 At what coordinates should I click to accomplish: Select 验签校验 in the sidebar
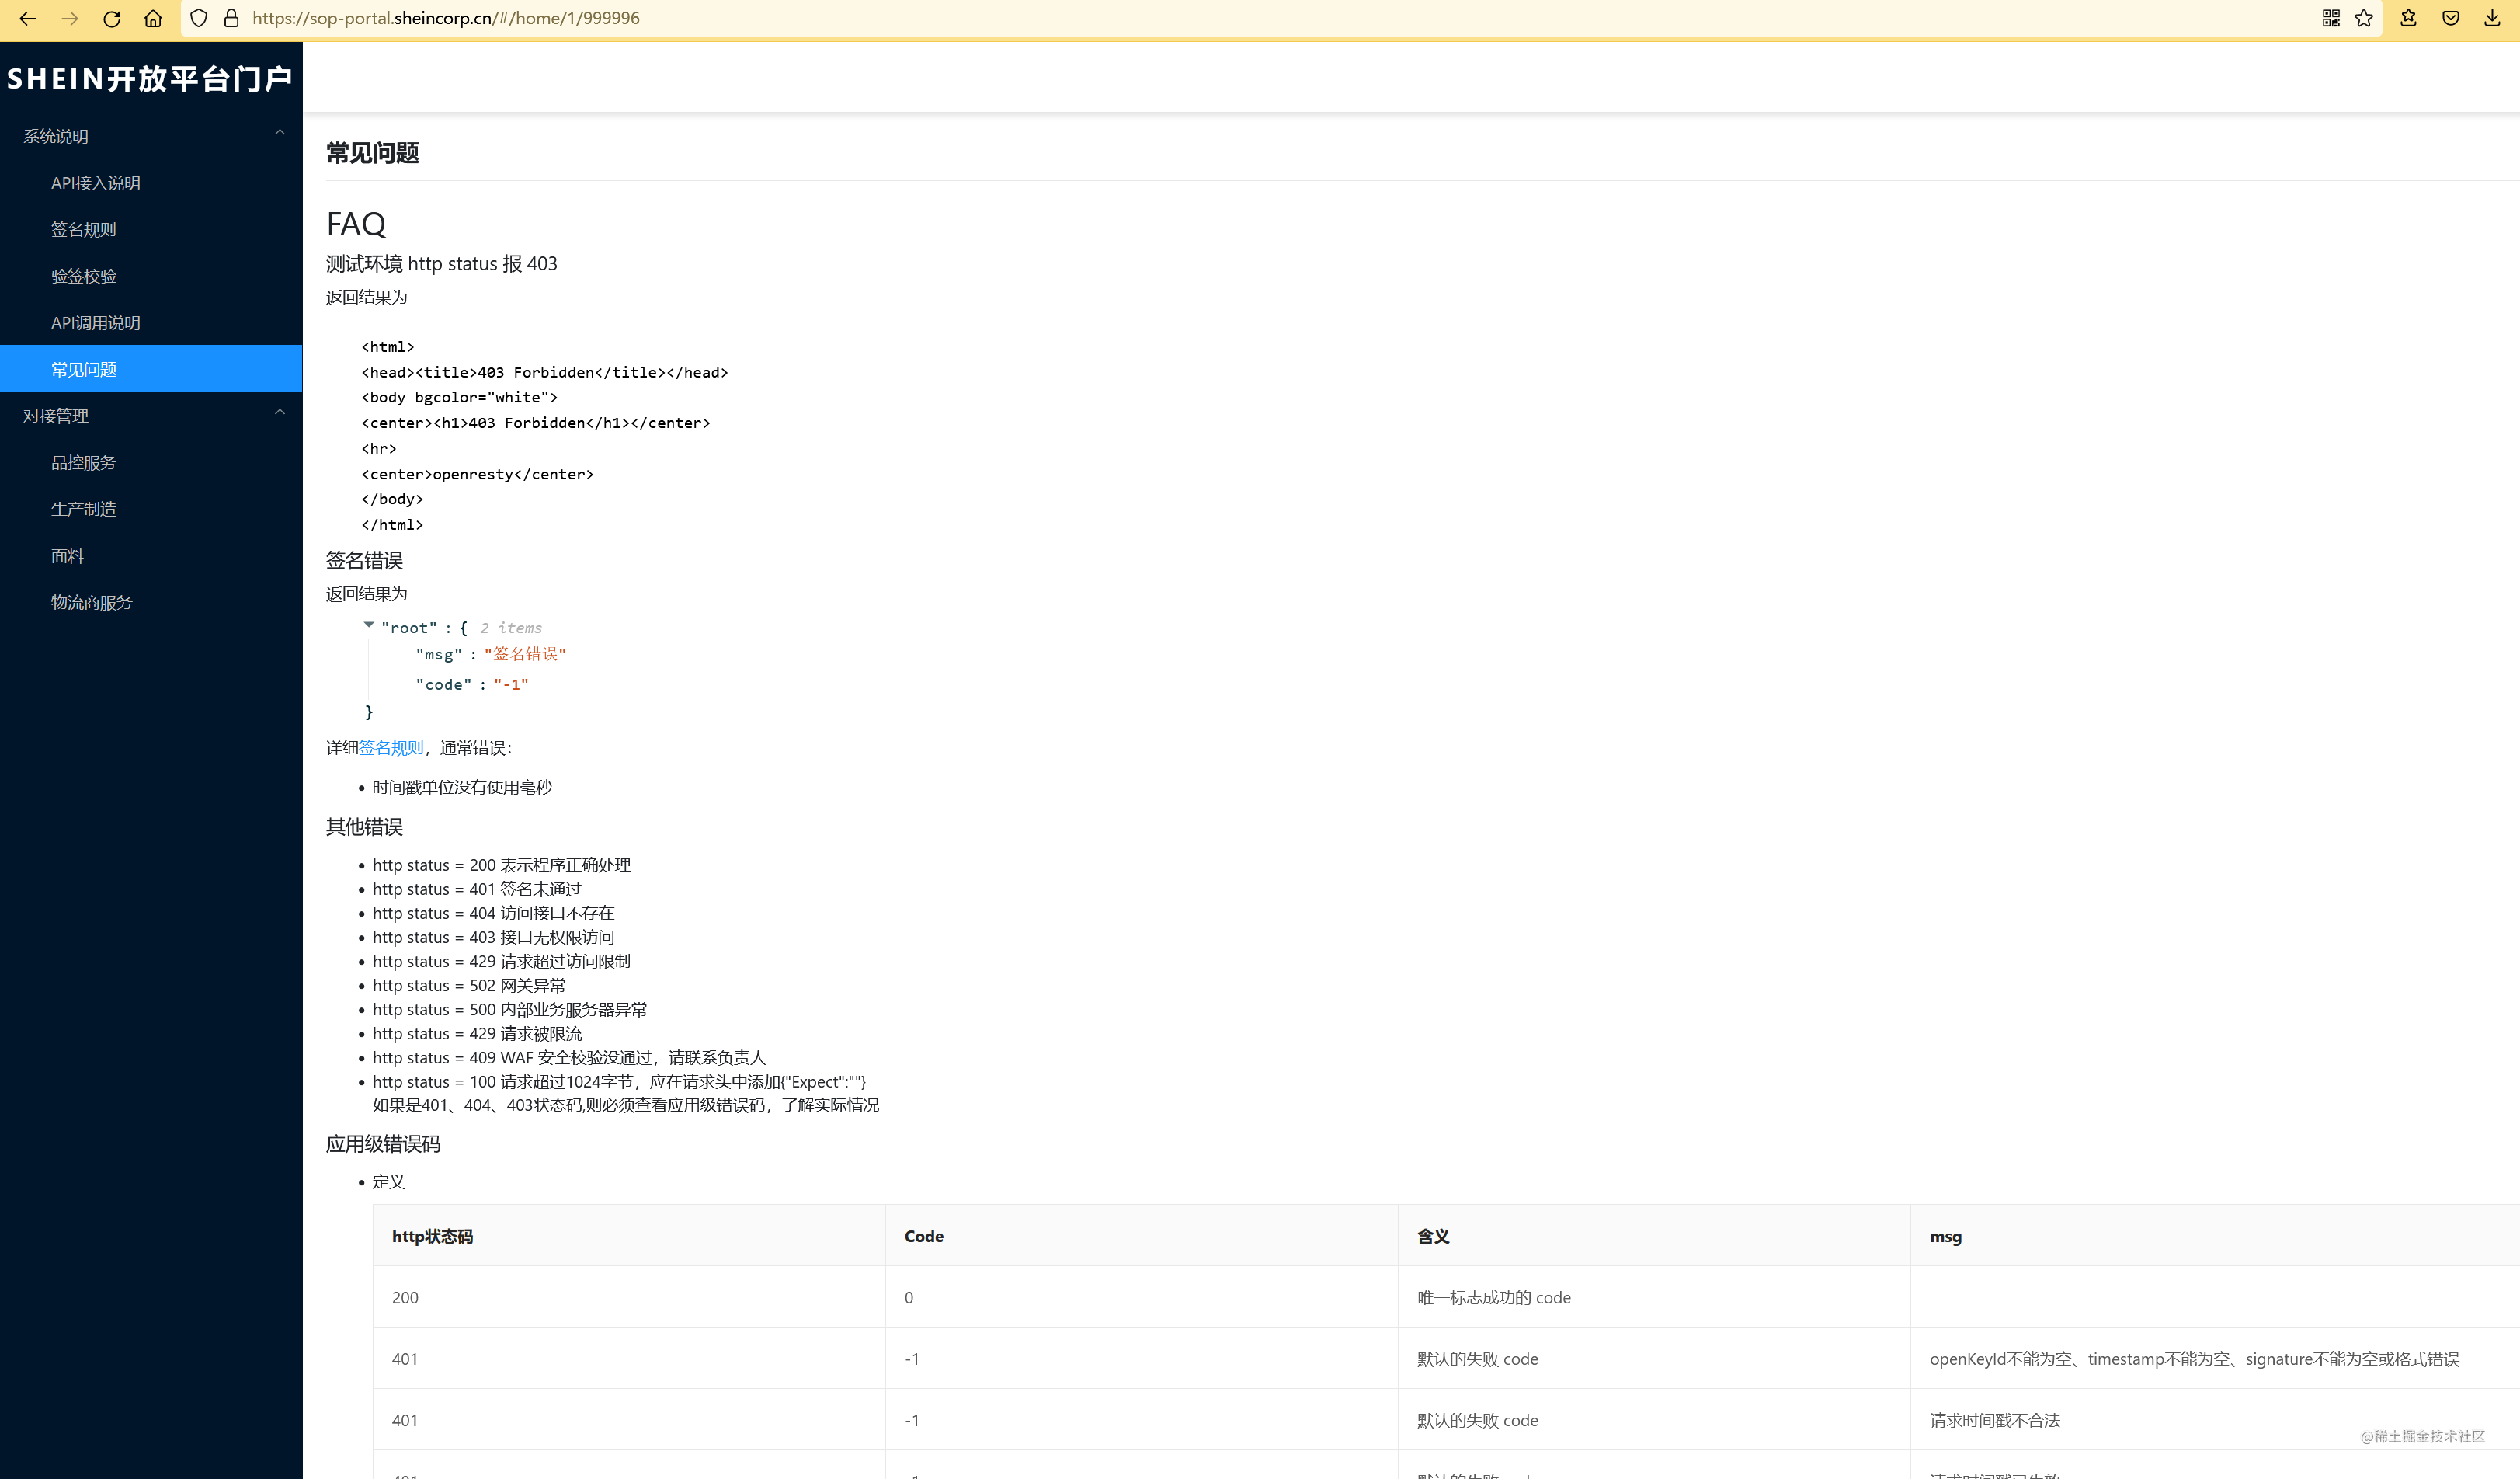click(84, 276)
